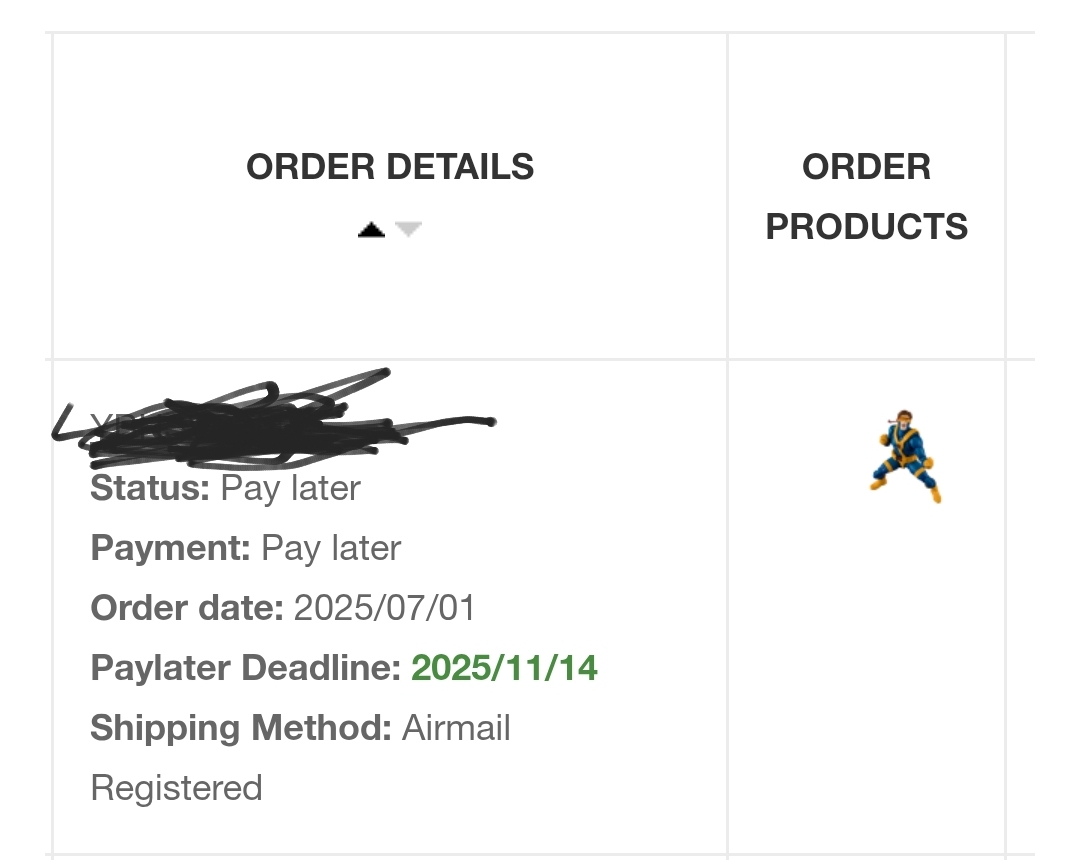1080x860 pixels.
Task: Select the green 2025/11/14 deadline date
Action: pos(504,668)
